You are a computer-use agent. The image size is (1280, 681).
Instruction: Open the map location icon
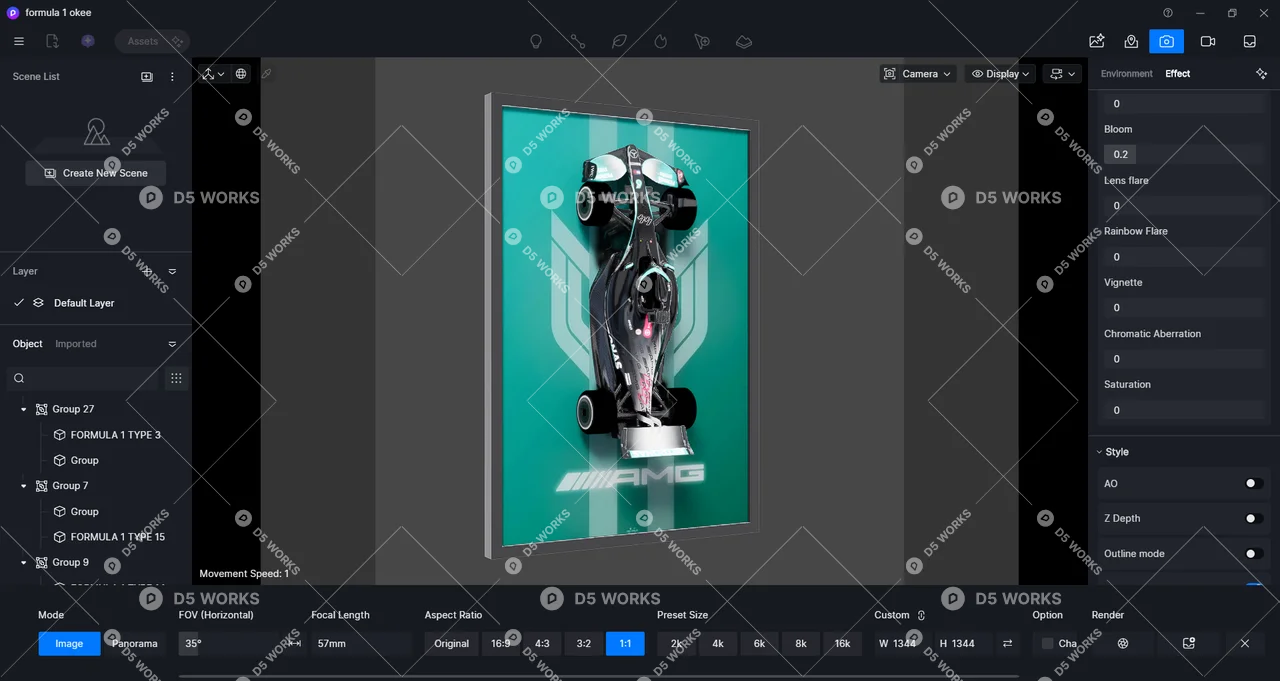(1131, 41)
